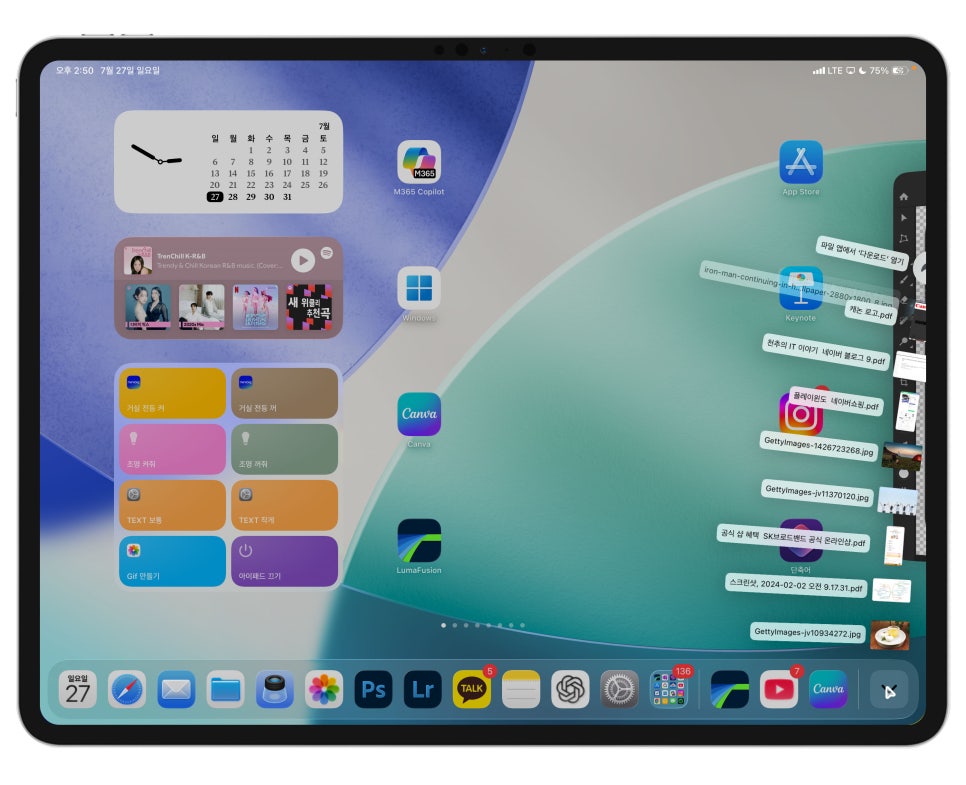Tap the battery 75% status indicator

point(889,71)
